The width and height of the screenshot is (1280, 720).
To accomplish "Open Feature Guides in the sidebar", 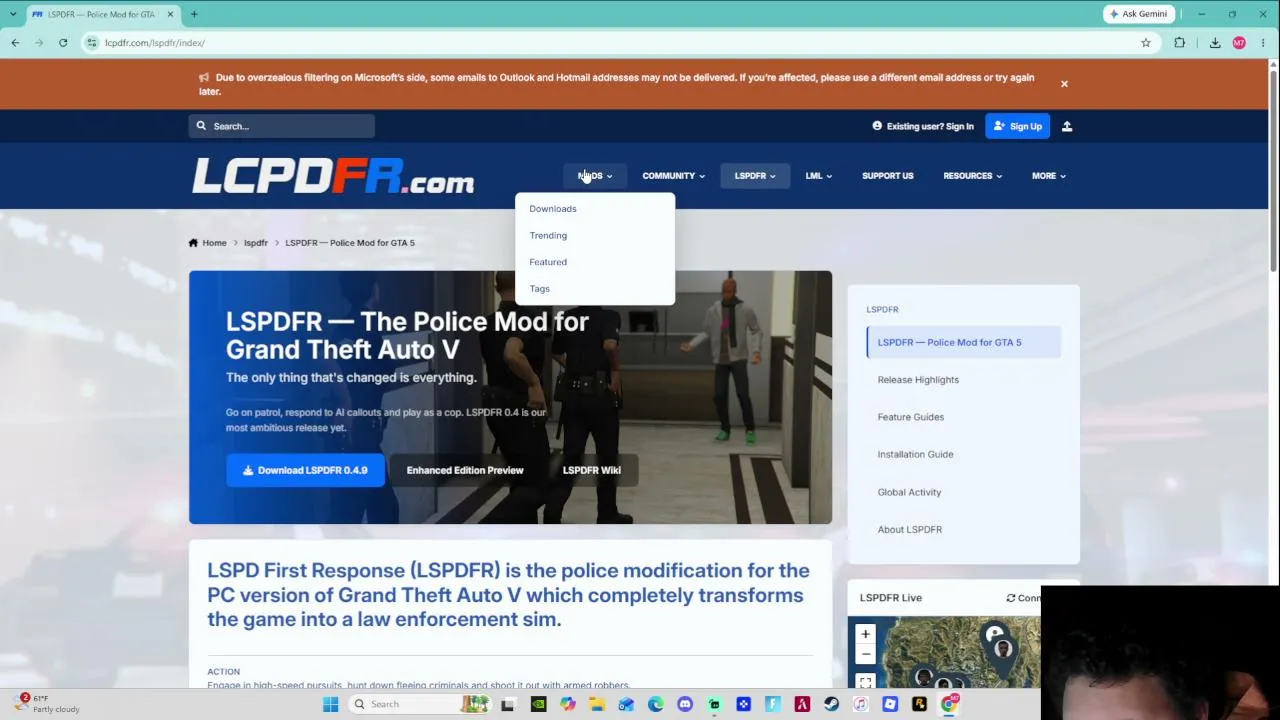I will 911,417.
